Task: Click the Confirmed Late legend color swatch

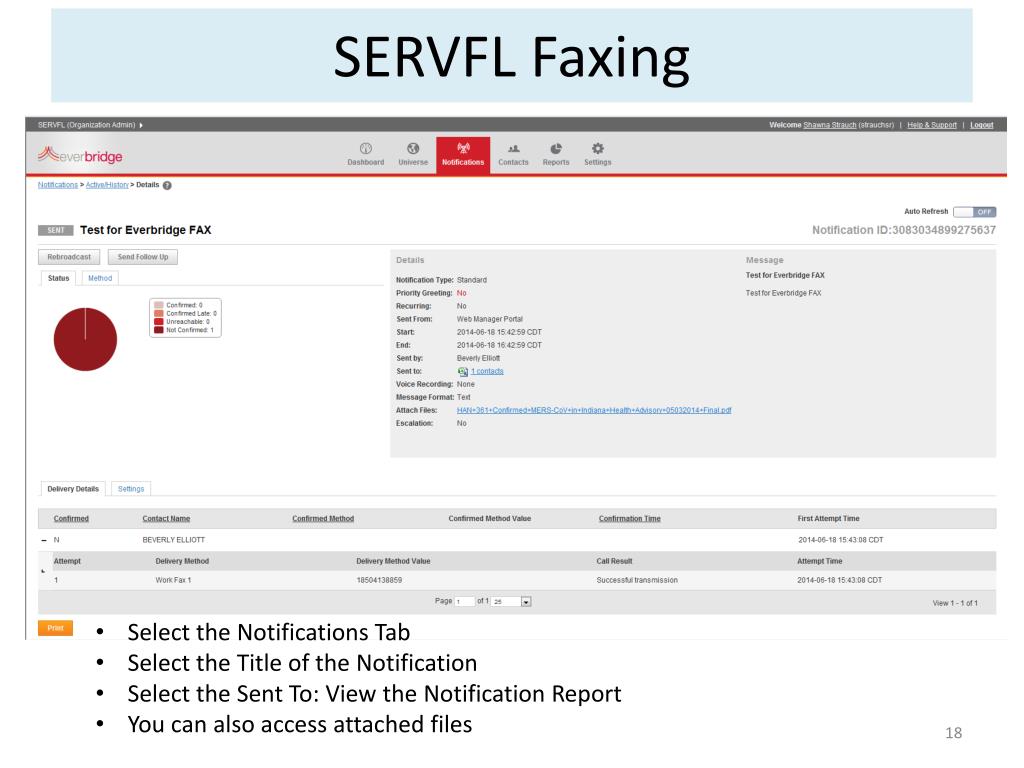Action: (x=159, y=313)
